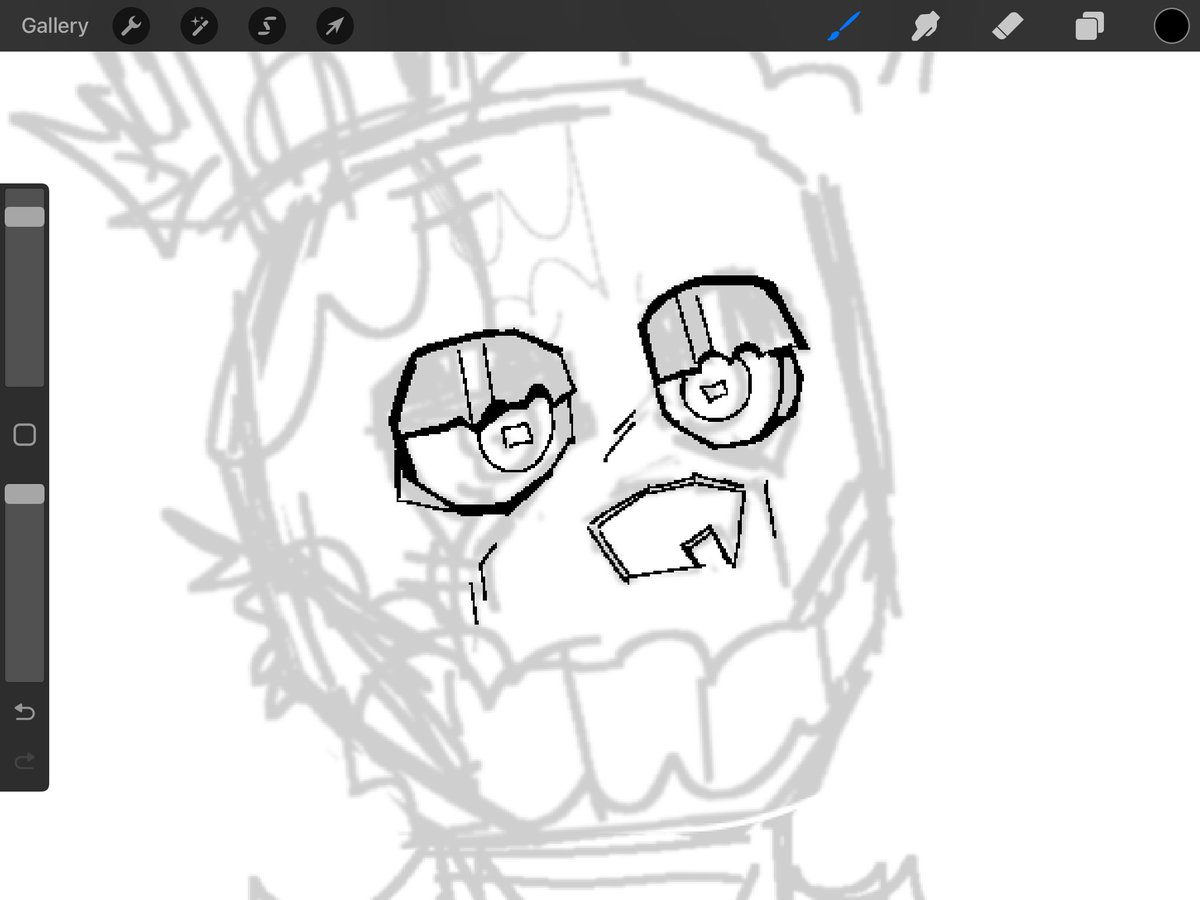1200x900 pixels.
Task: Adjust the brush size slider handle
Action: [24, 215]
